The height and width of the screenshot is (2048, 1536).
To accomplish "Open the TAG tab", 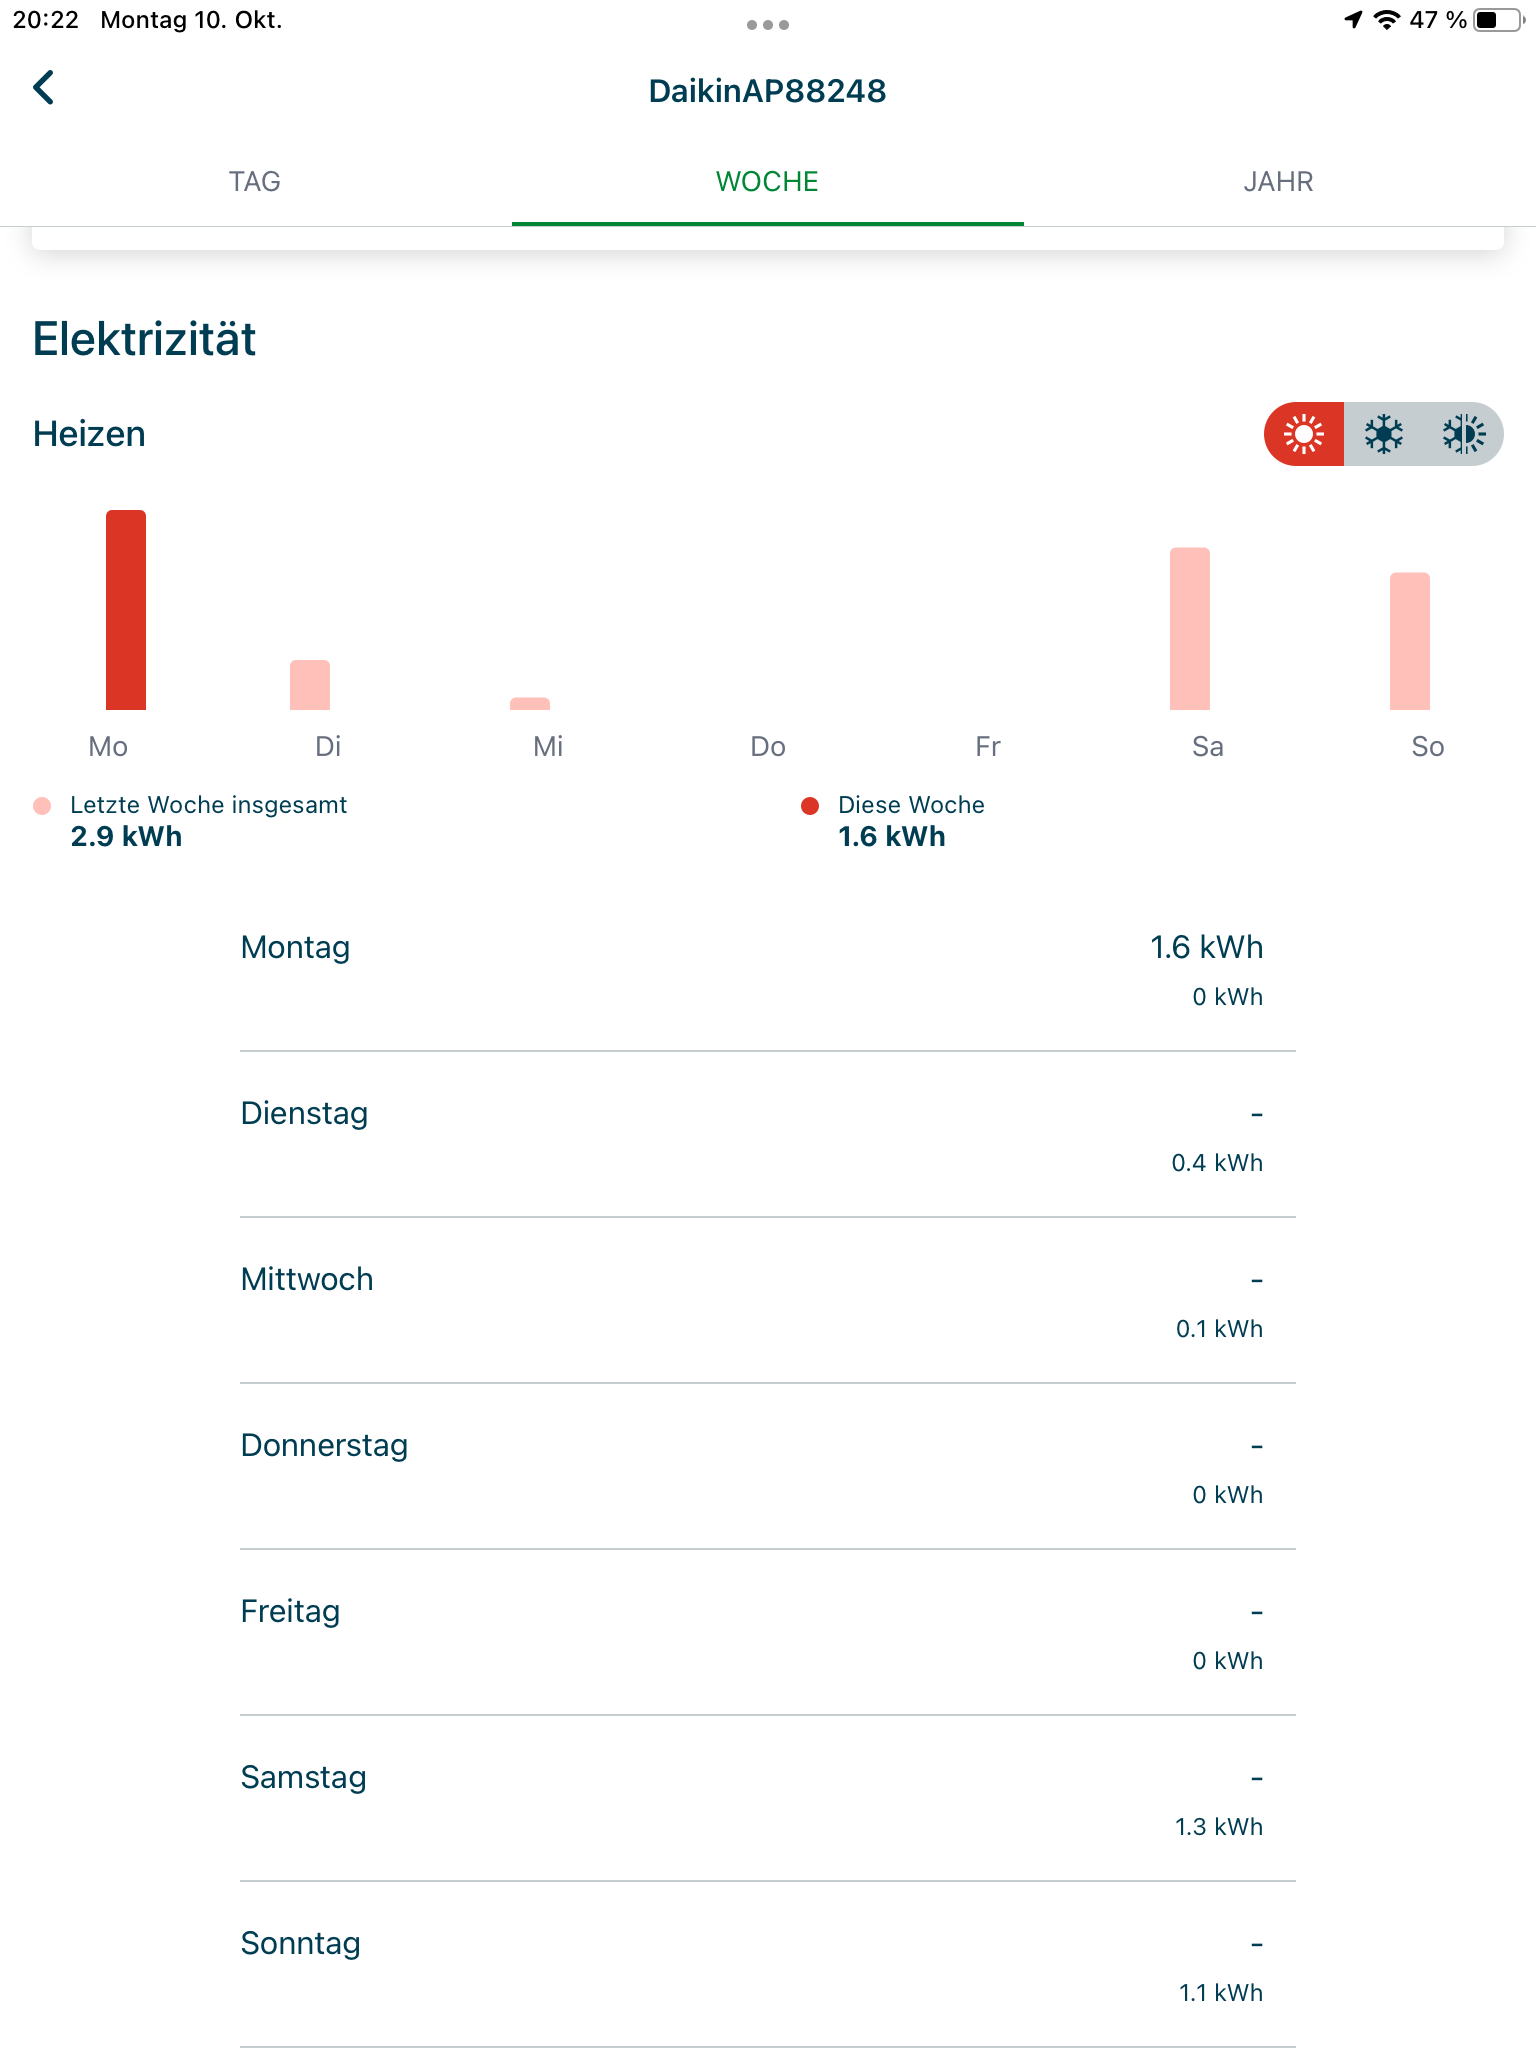I will pos(255,182).
